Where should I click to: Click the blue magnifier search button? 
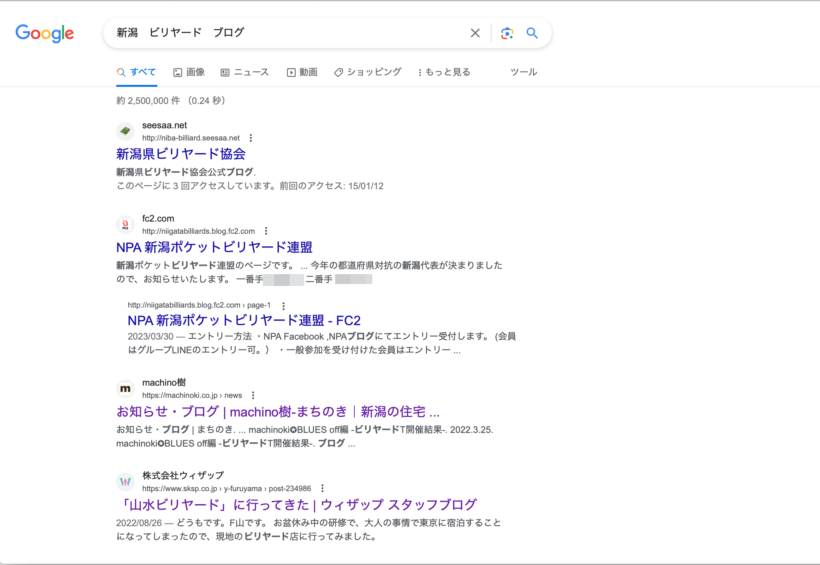coord(532,33)
